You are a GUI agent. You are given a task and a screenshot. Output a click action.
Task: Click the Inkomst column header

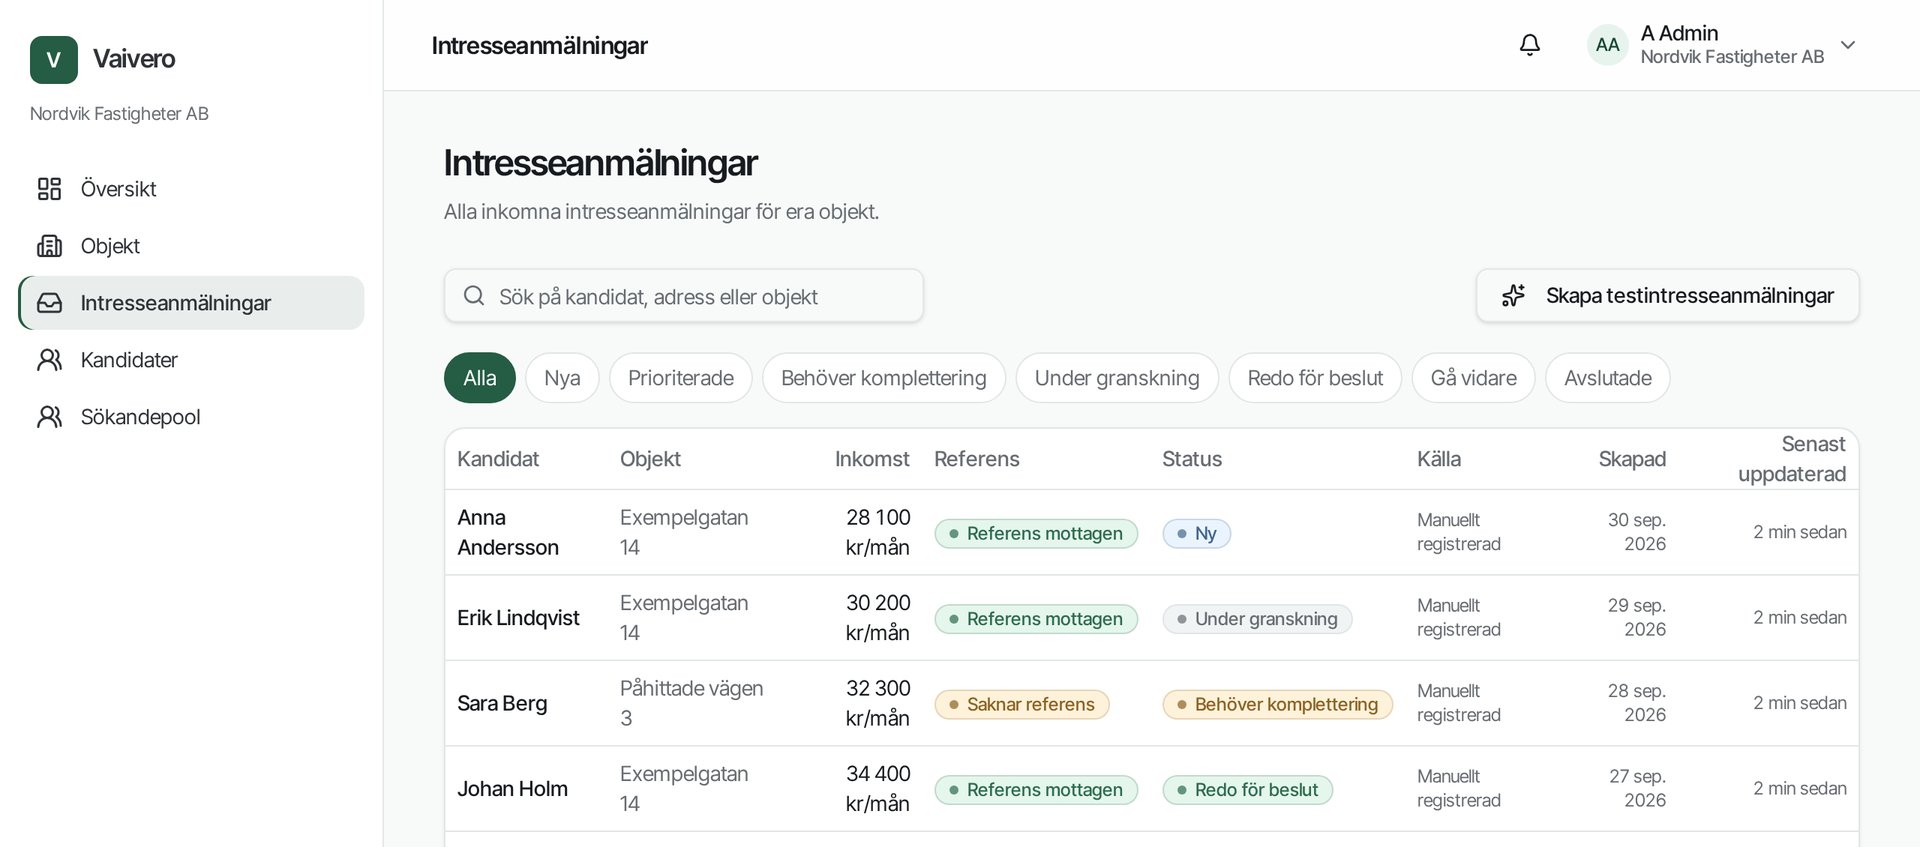click(x=872, y=459)
